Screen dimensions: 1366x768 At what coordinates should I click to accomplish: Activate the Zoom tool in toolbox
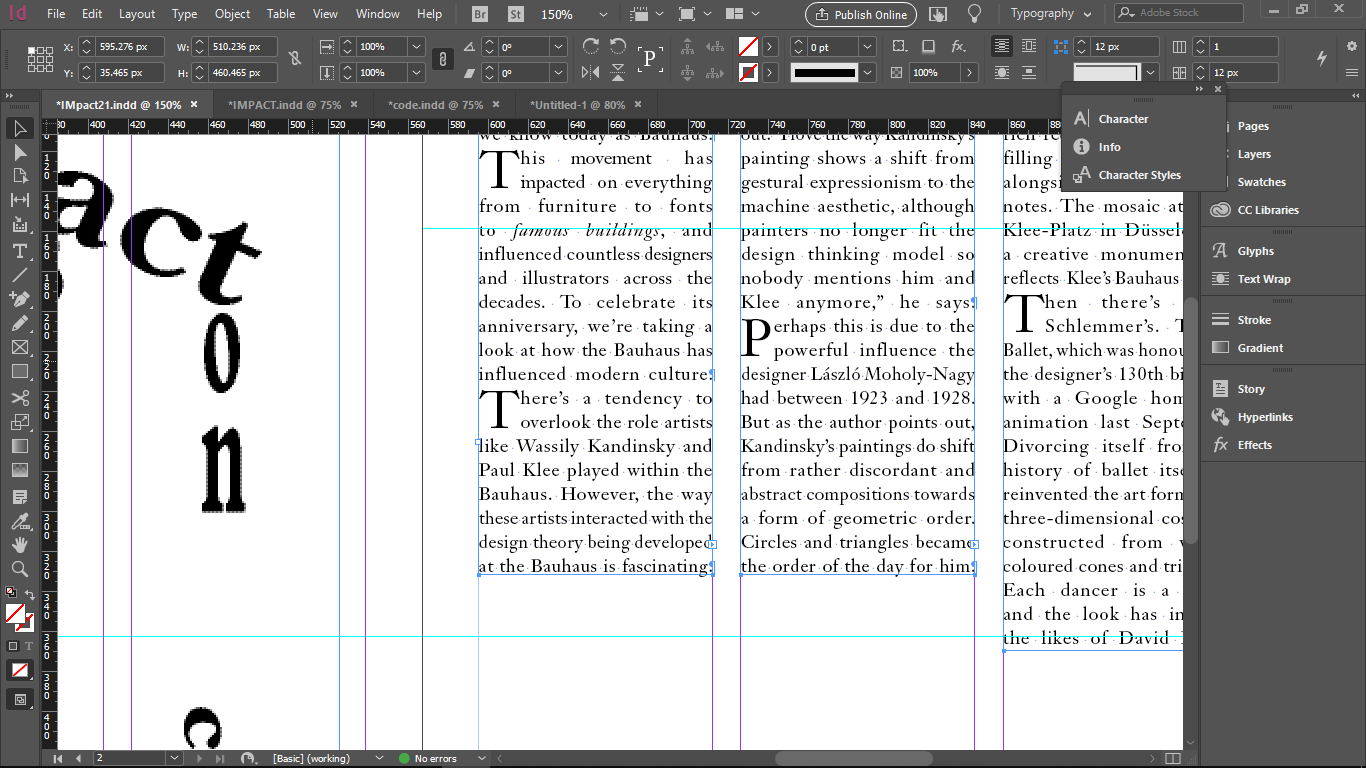(x=19, y=569)
